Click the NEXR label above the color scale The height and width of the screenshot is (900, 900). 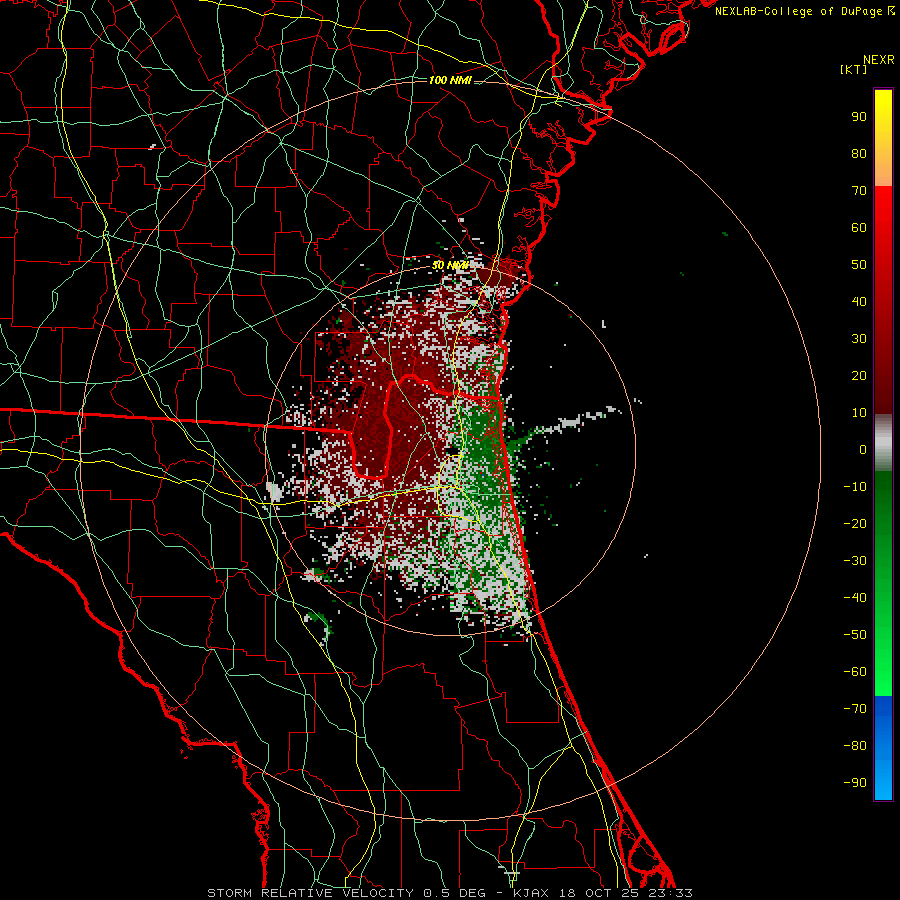879,60
